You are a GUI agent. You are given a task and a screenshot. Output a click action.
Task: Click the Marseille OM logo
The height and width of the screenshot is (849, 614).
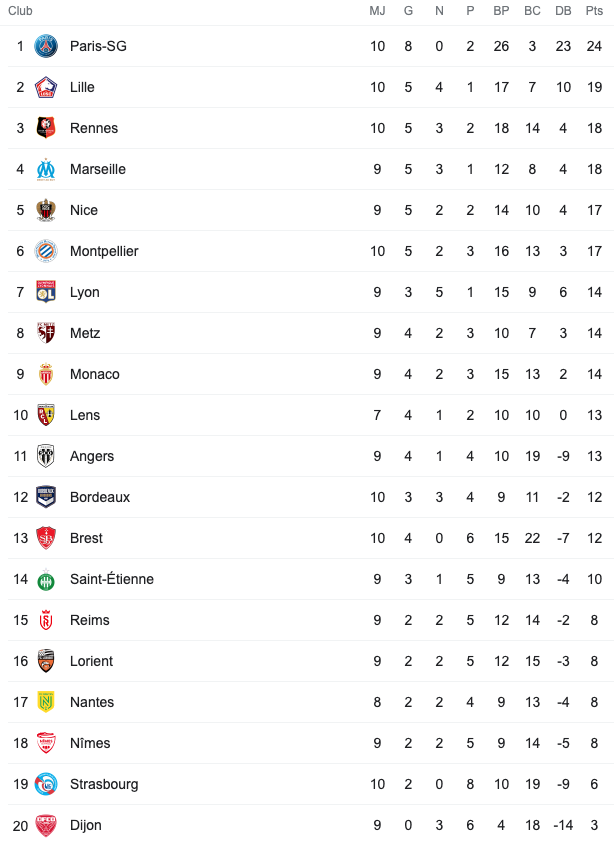(46, 169)
